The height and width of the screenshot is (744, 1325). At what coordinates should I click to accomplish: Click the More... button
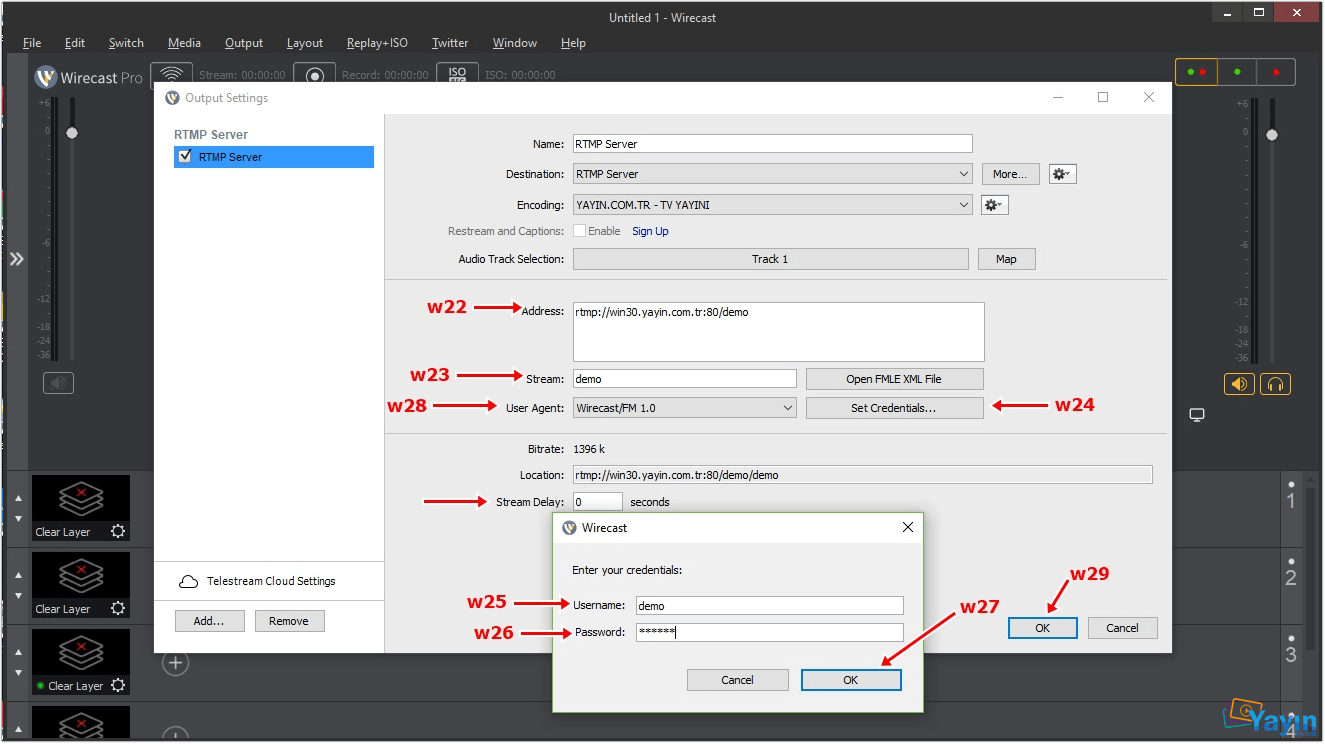[1010, 174]
